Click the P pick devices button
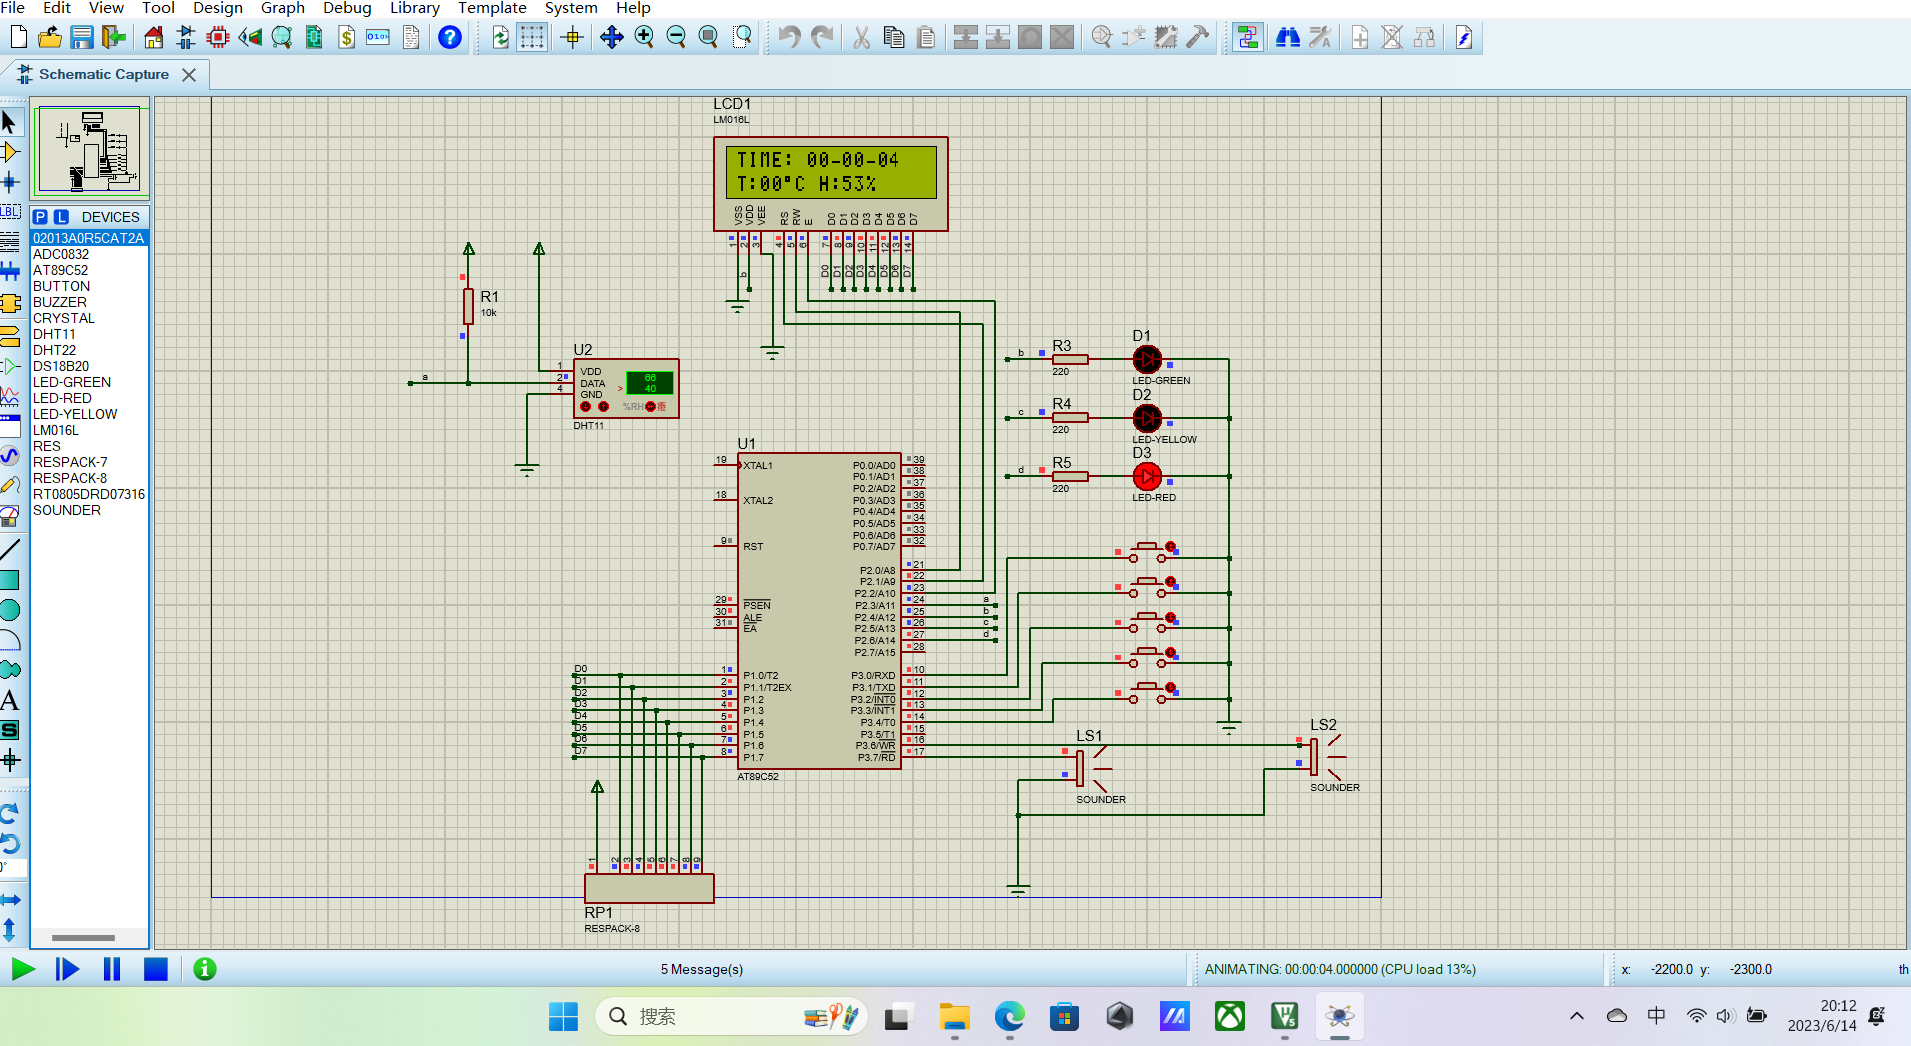This screenshot has height=1046, width=1911. [40, 217]
